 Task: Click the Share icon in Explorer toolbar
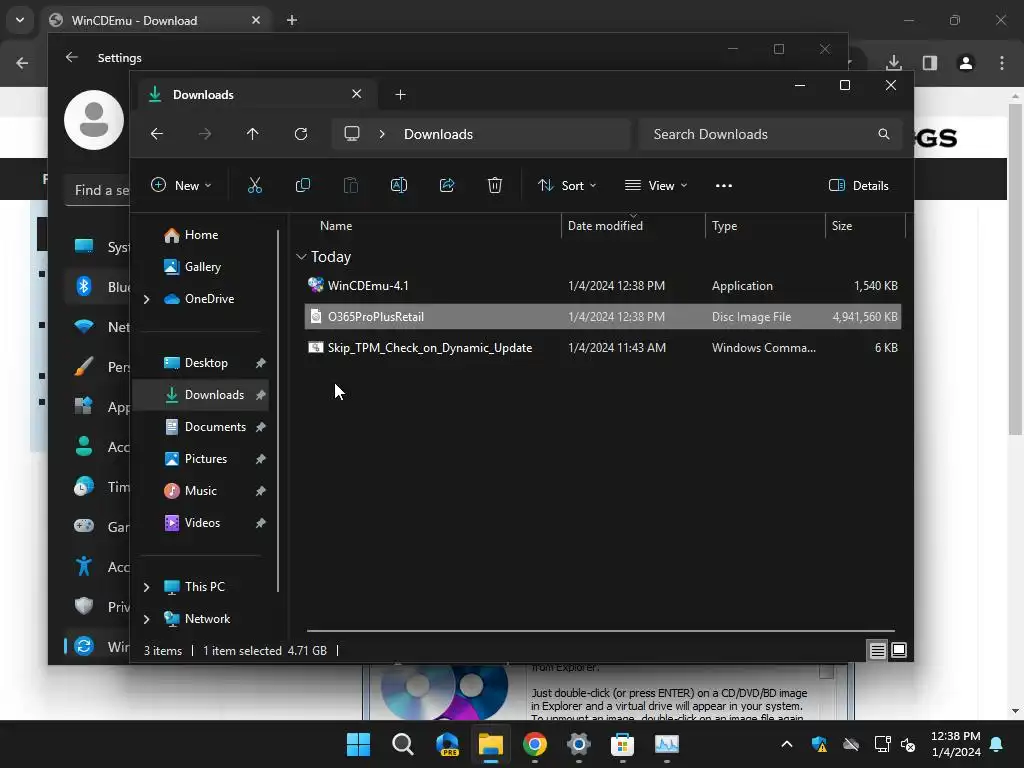tap(447, 185)
